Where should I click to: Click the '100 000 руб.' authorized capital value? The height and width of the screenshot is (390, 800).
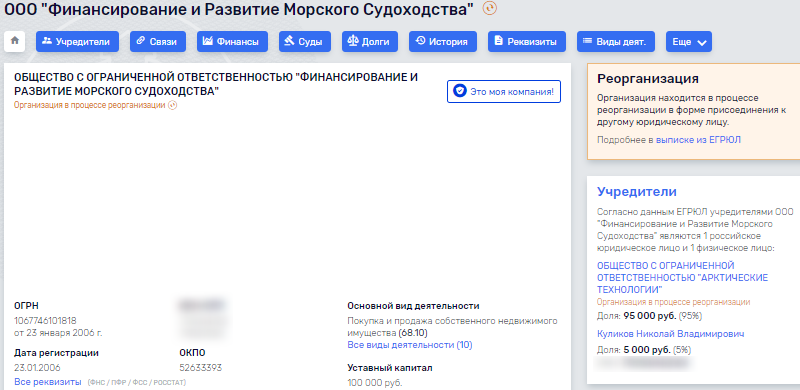point(374,383)
